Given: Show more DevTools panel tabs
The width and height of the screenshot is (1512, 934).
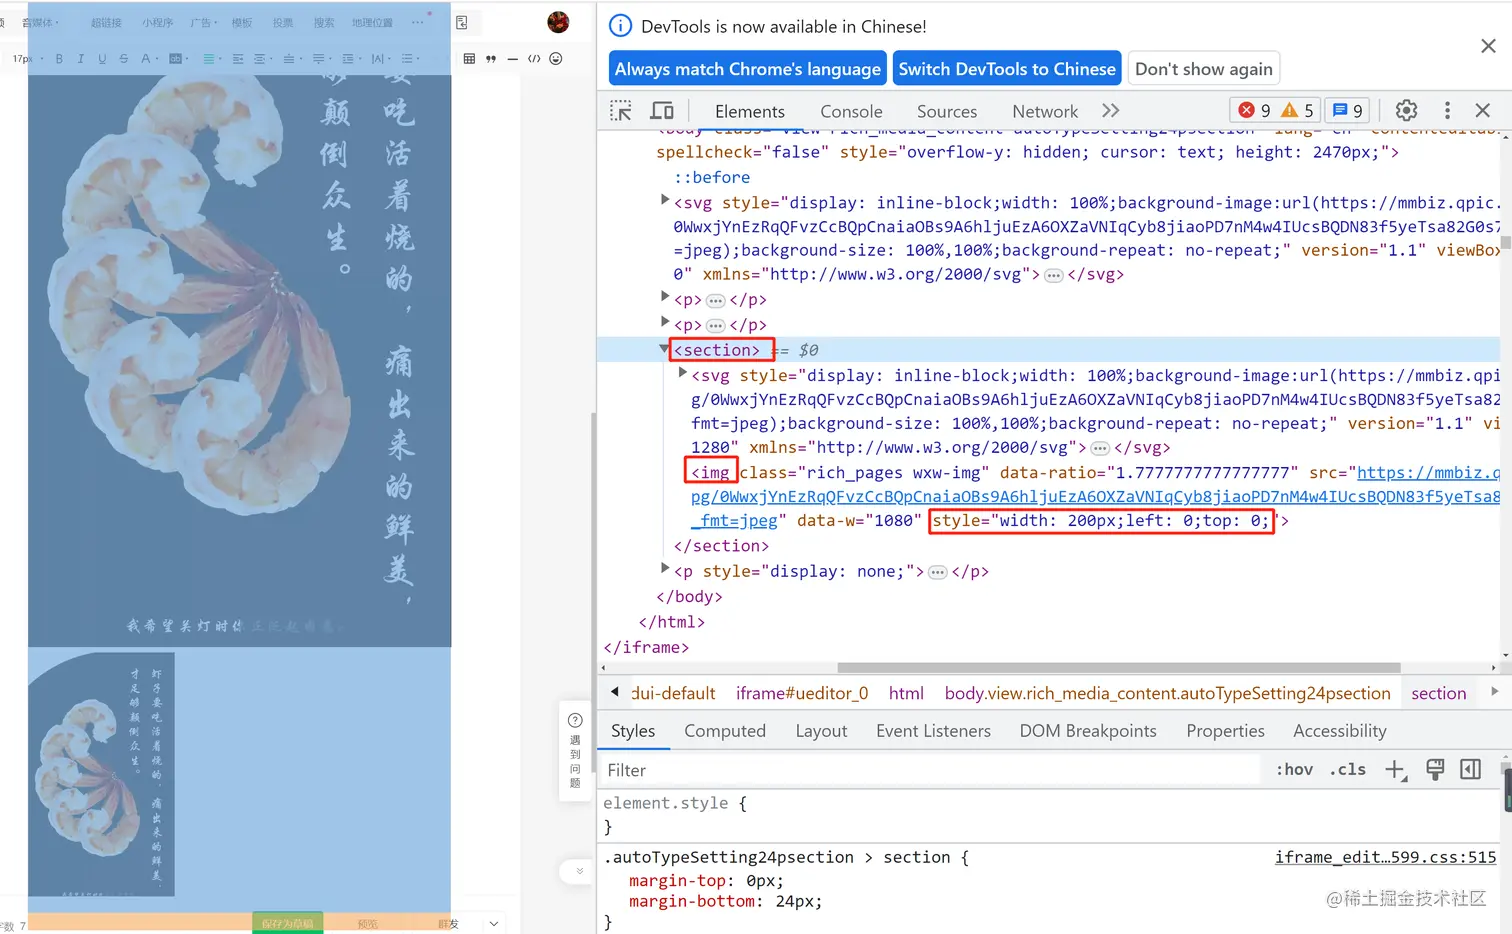Looking at the screenshot, I should click(1110, 110).
